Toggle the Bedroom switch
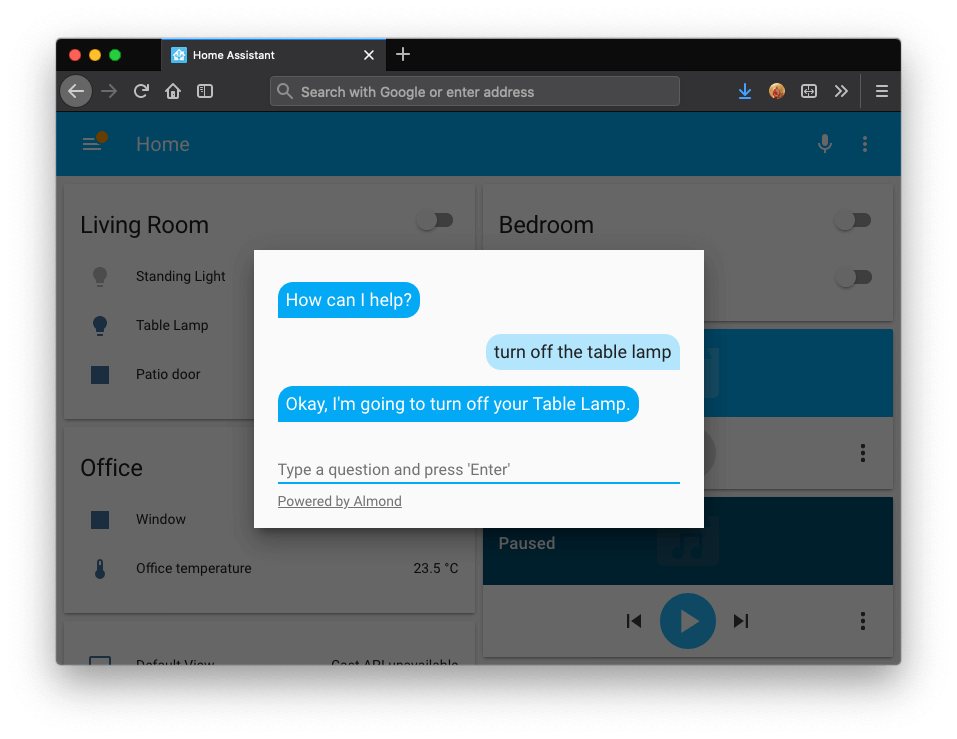Viewport: 957px width, 739px height. pos(853,219)
